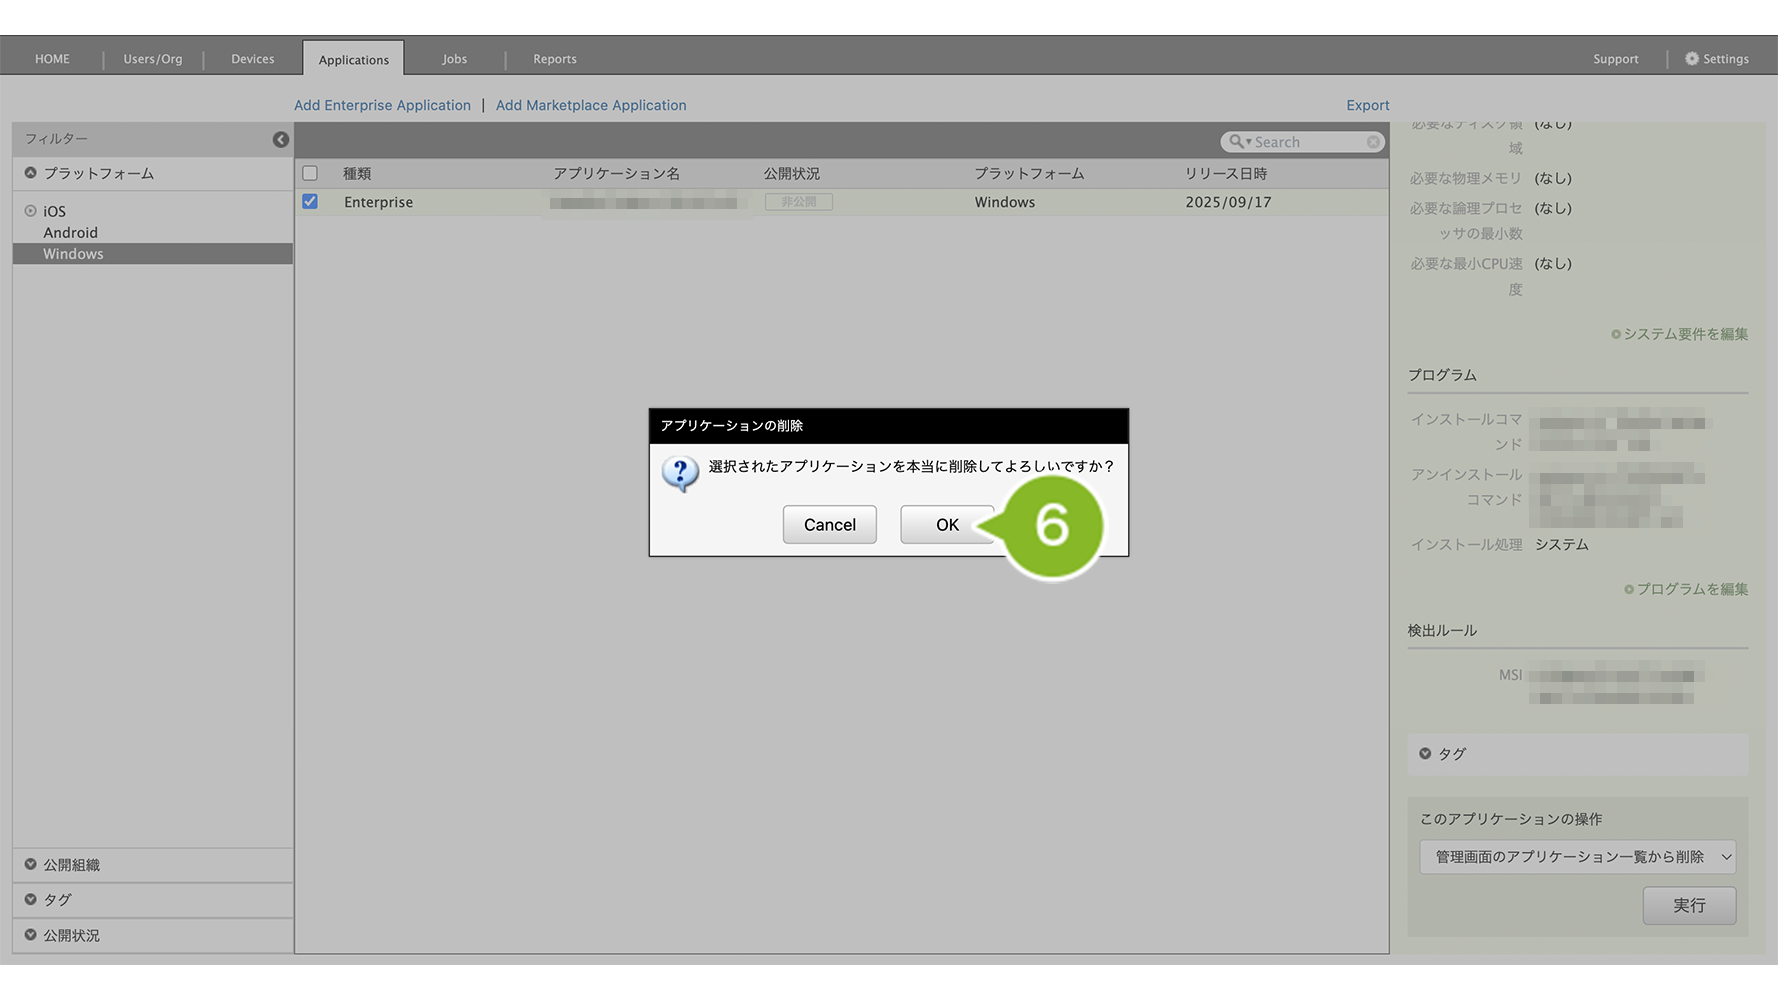
Task: Expand the 公開組織 filter section
Action: tap(31, 864)
